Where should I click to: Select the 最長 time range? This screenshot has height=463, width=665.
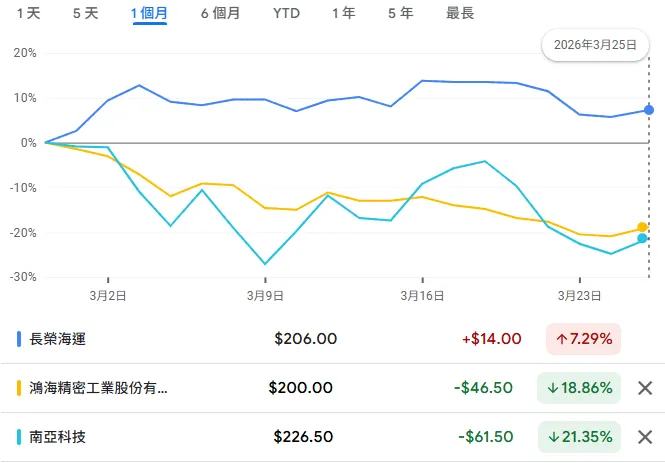coord(460,14)
